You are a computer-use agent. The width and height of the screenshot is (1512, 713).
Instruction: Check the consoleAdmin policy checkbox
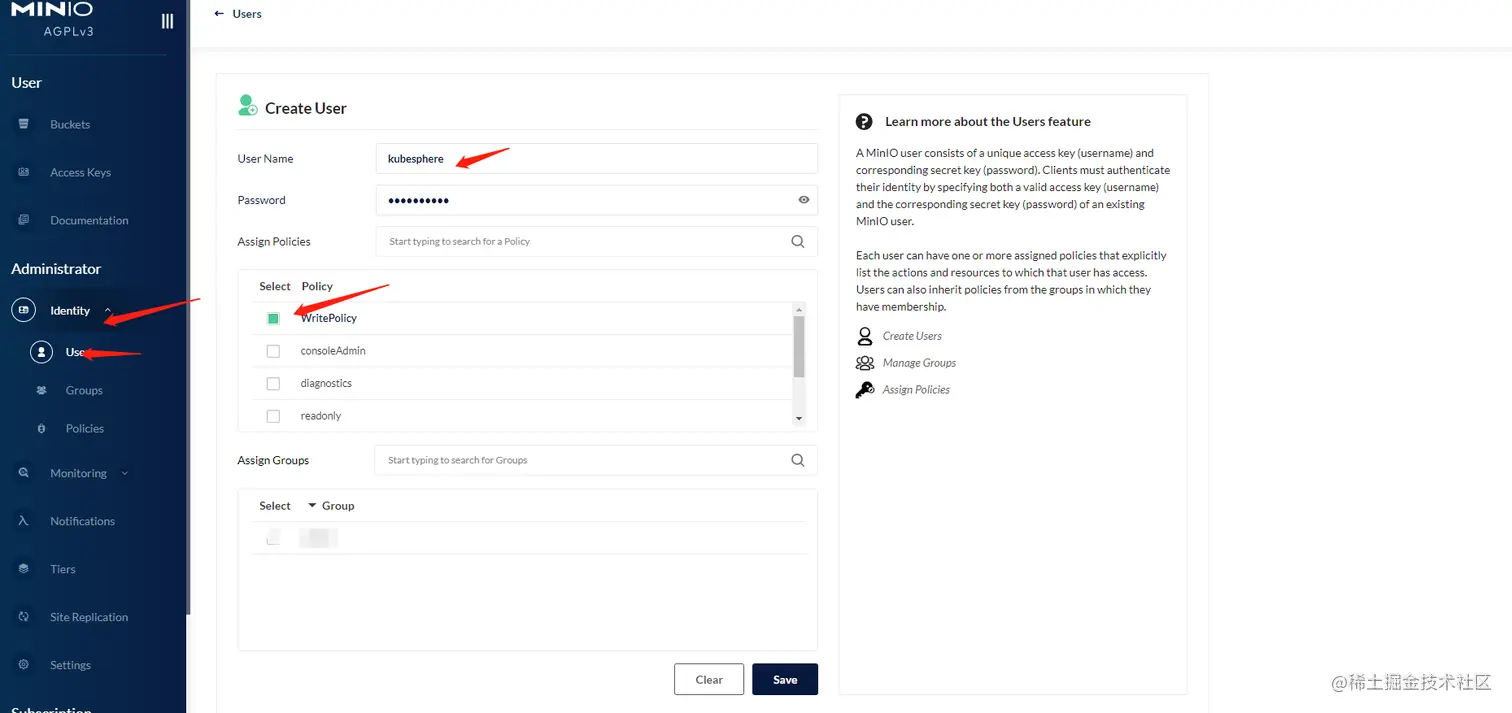click(273, 351)
